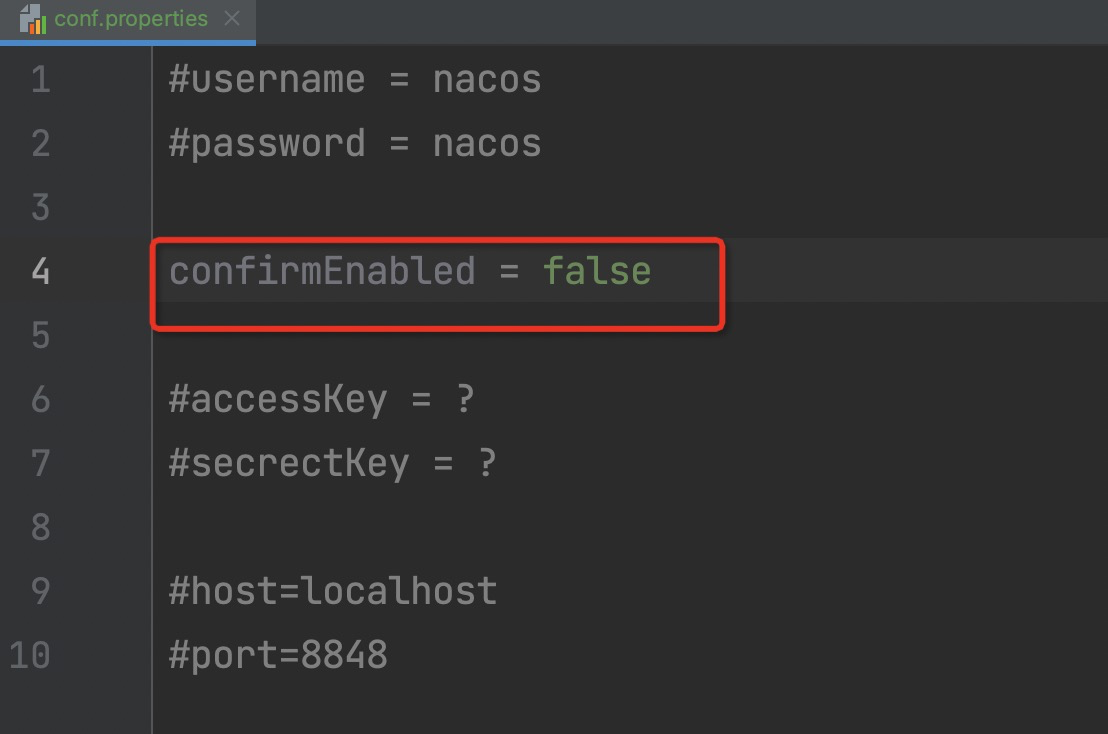Click the confirmEnabled property key

(x=322, y=271)
